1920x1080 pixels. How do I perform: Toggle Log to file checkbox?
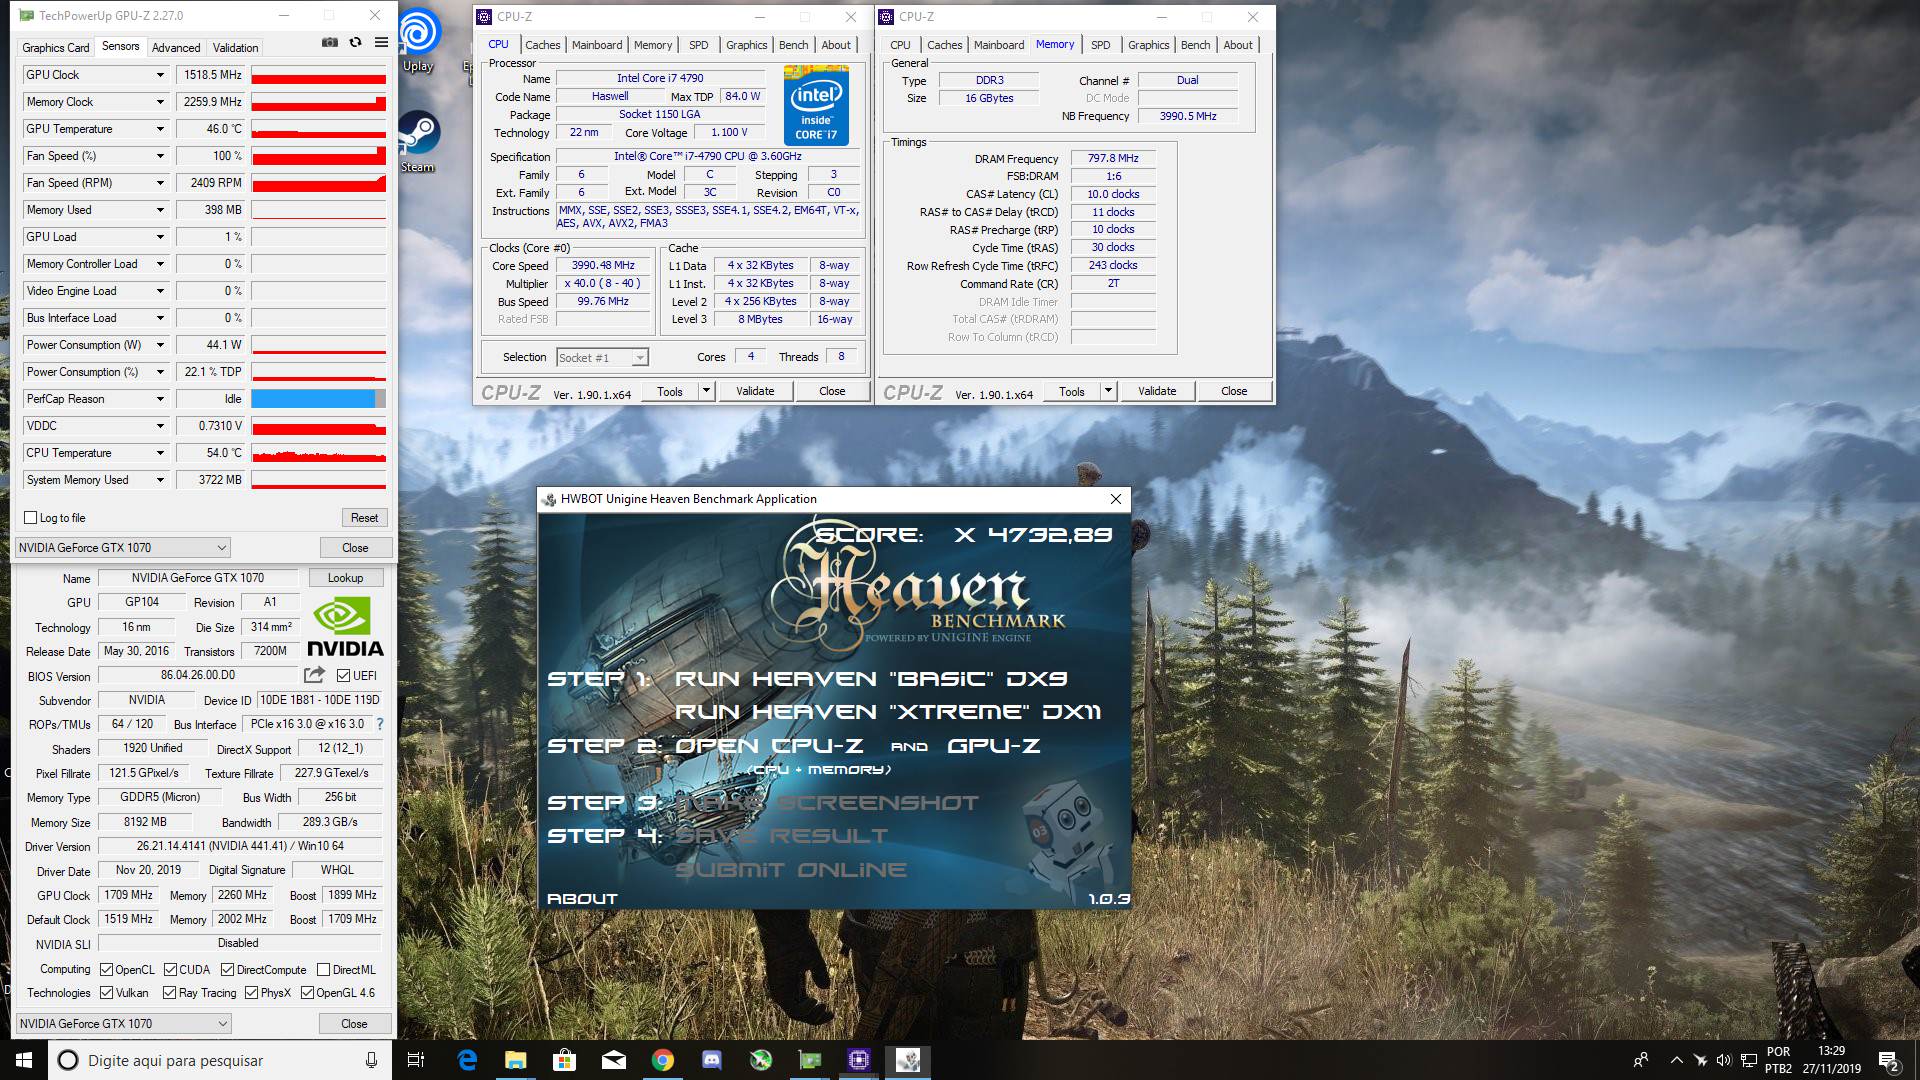pyautogui.click(x=31, y=518)
